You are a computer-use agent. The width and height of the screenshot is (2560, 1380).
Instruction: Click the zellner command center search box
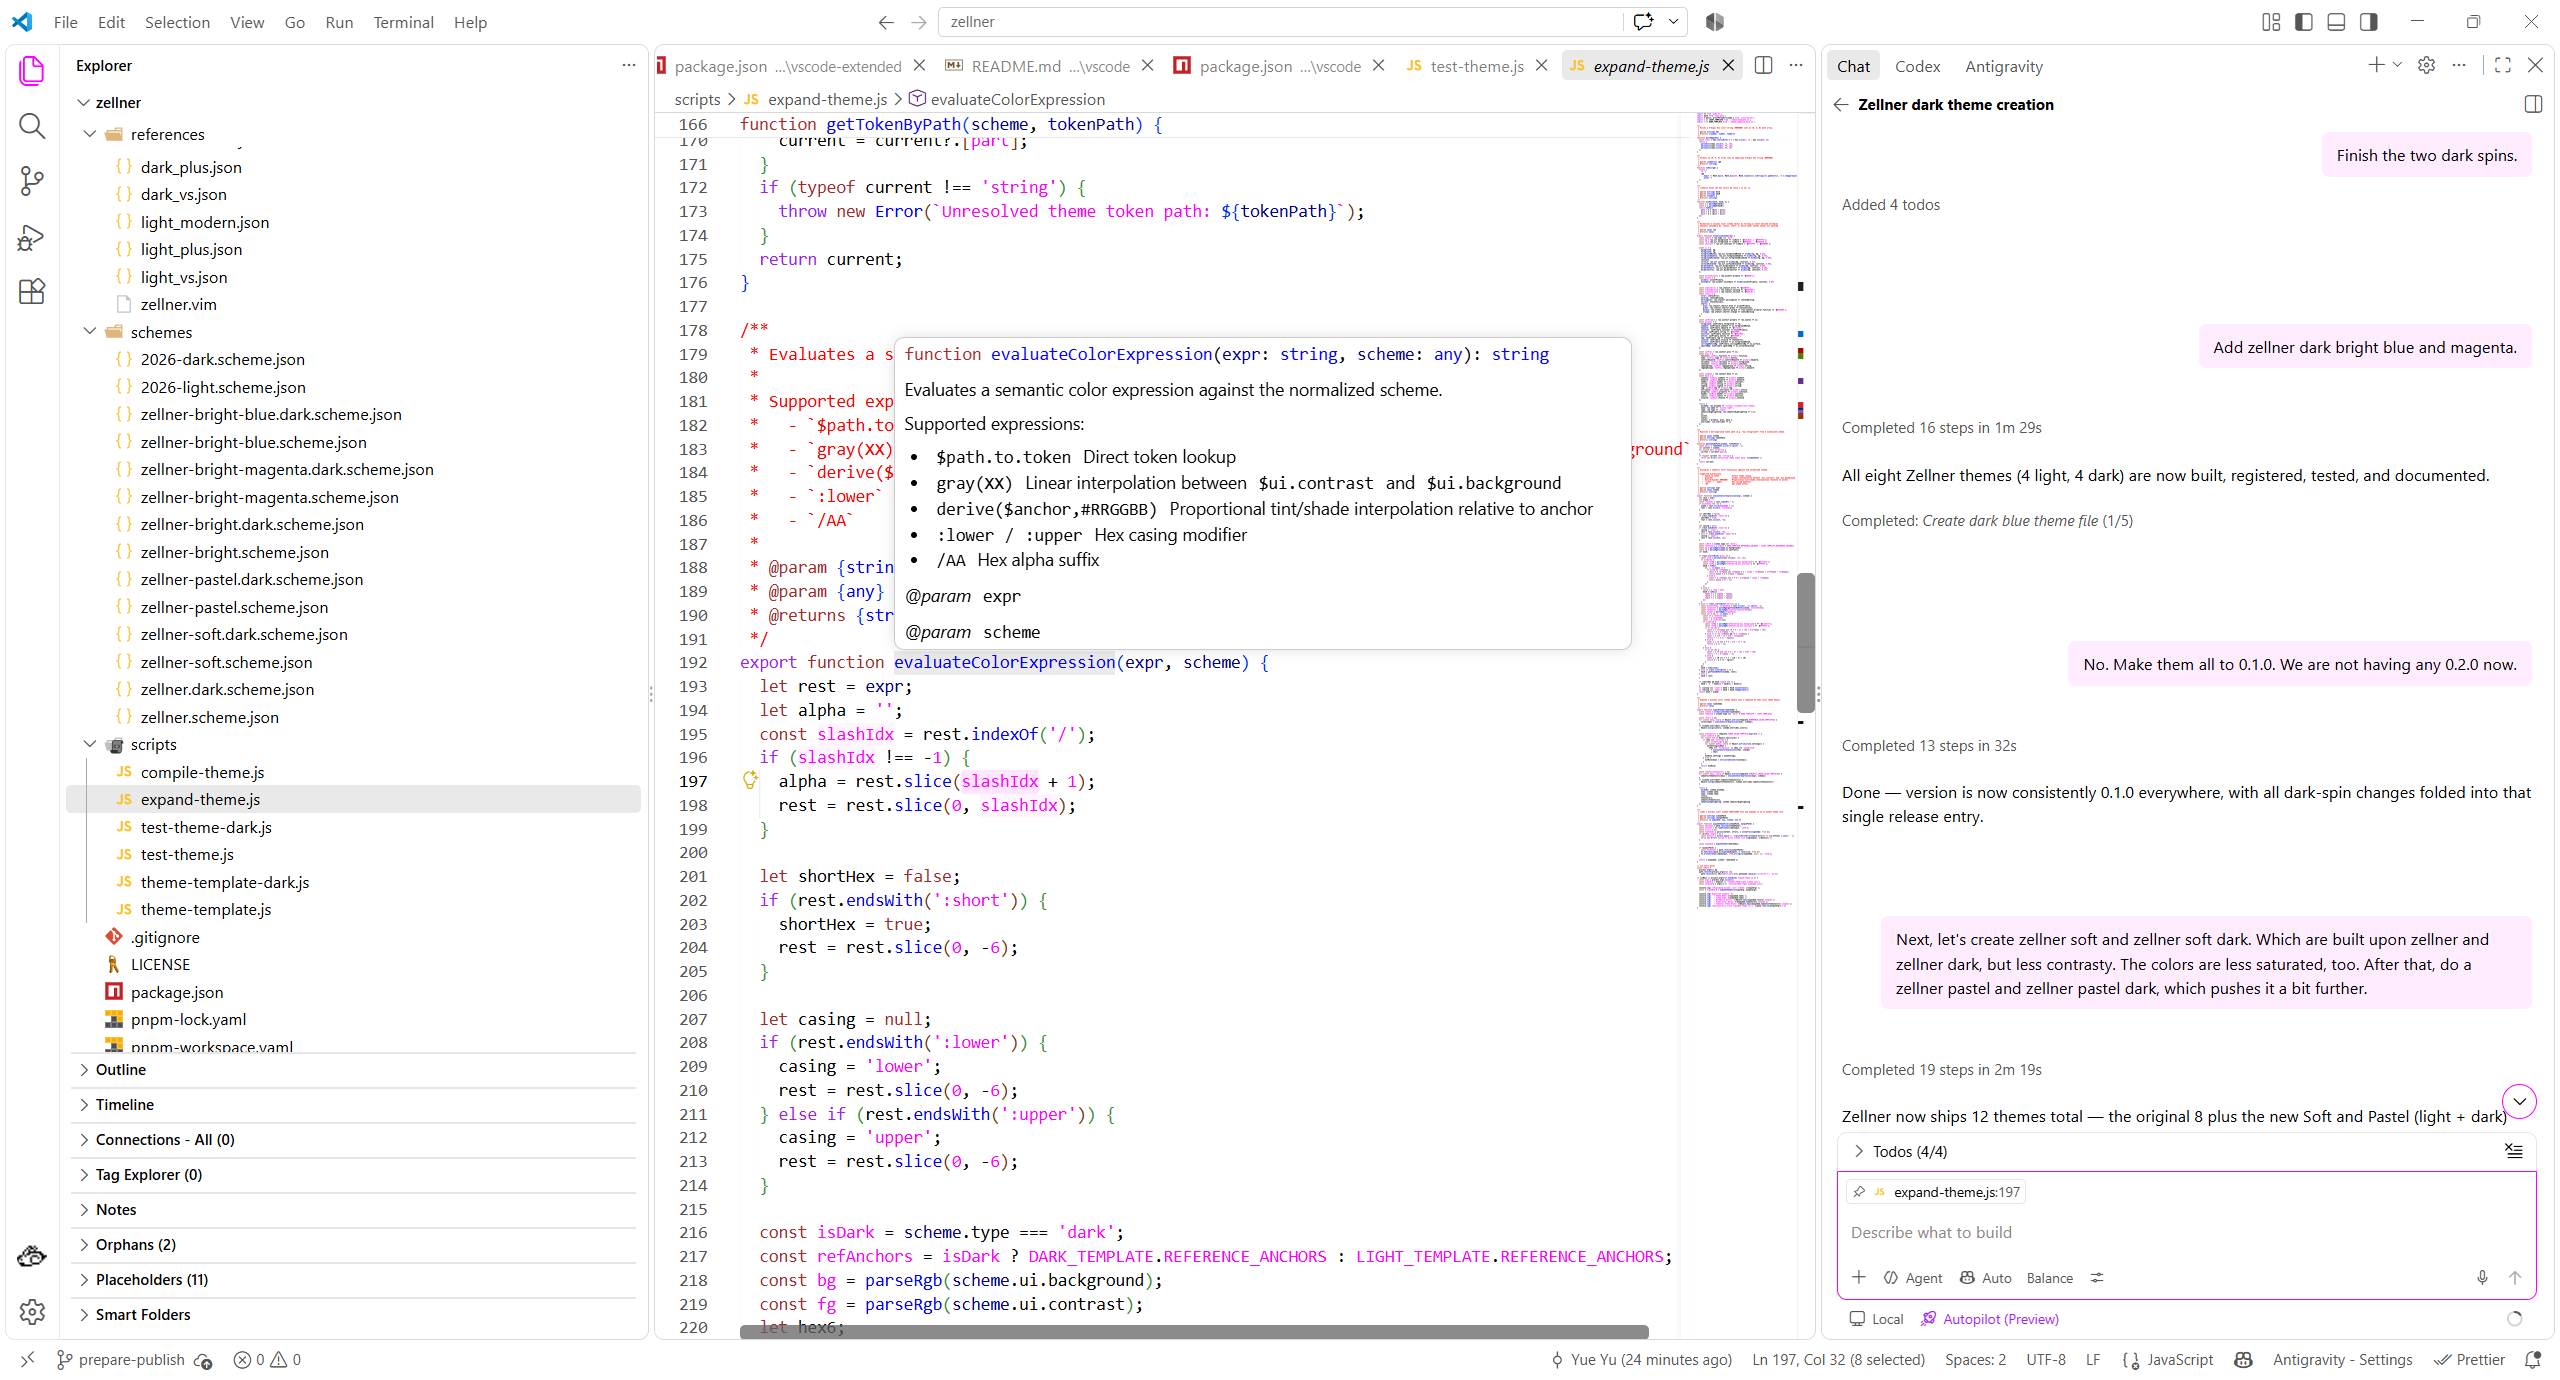pos(1280,22)
